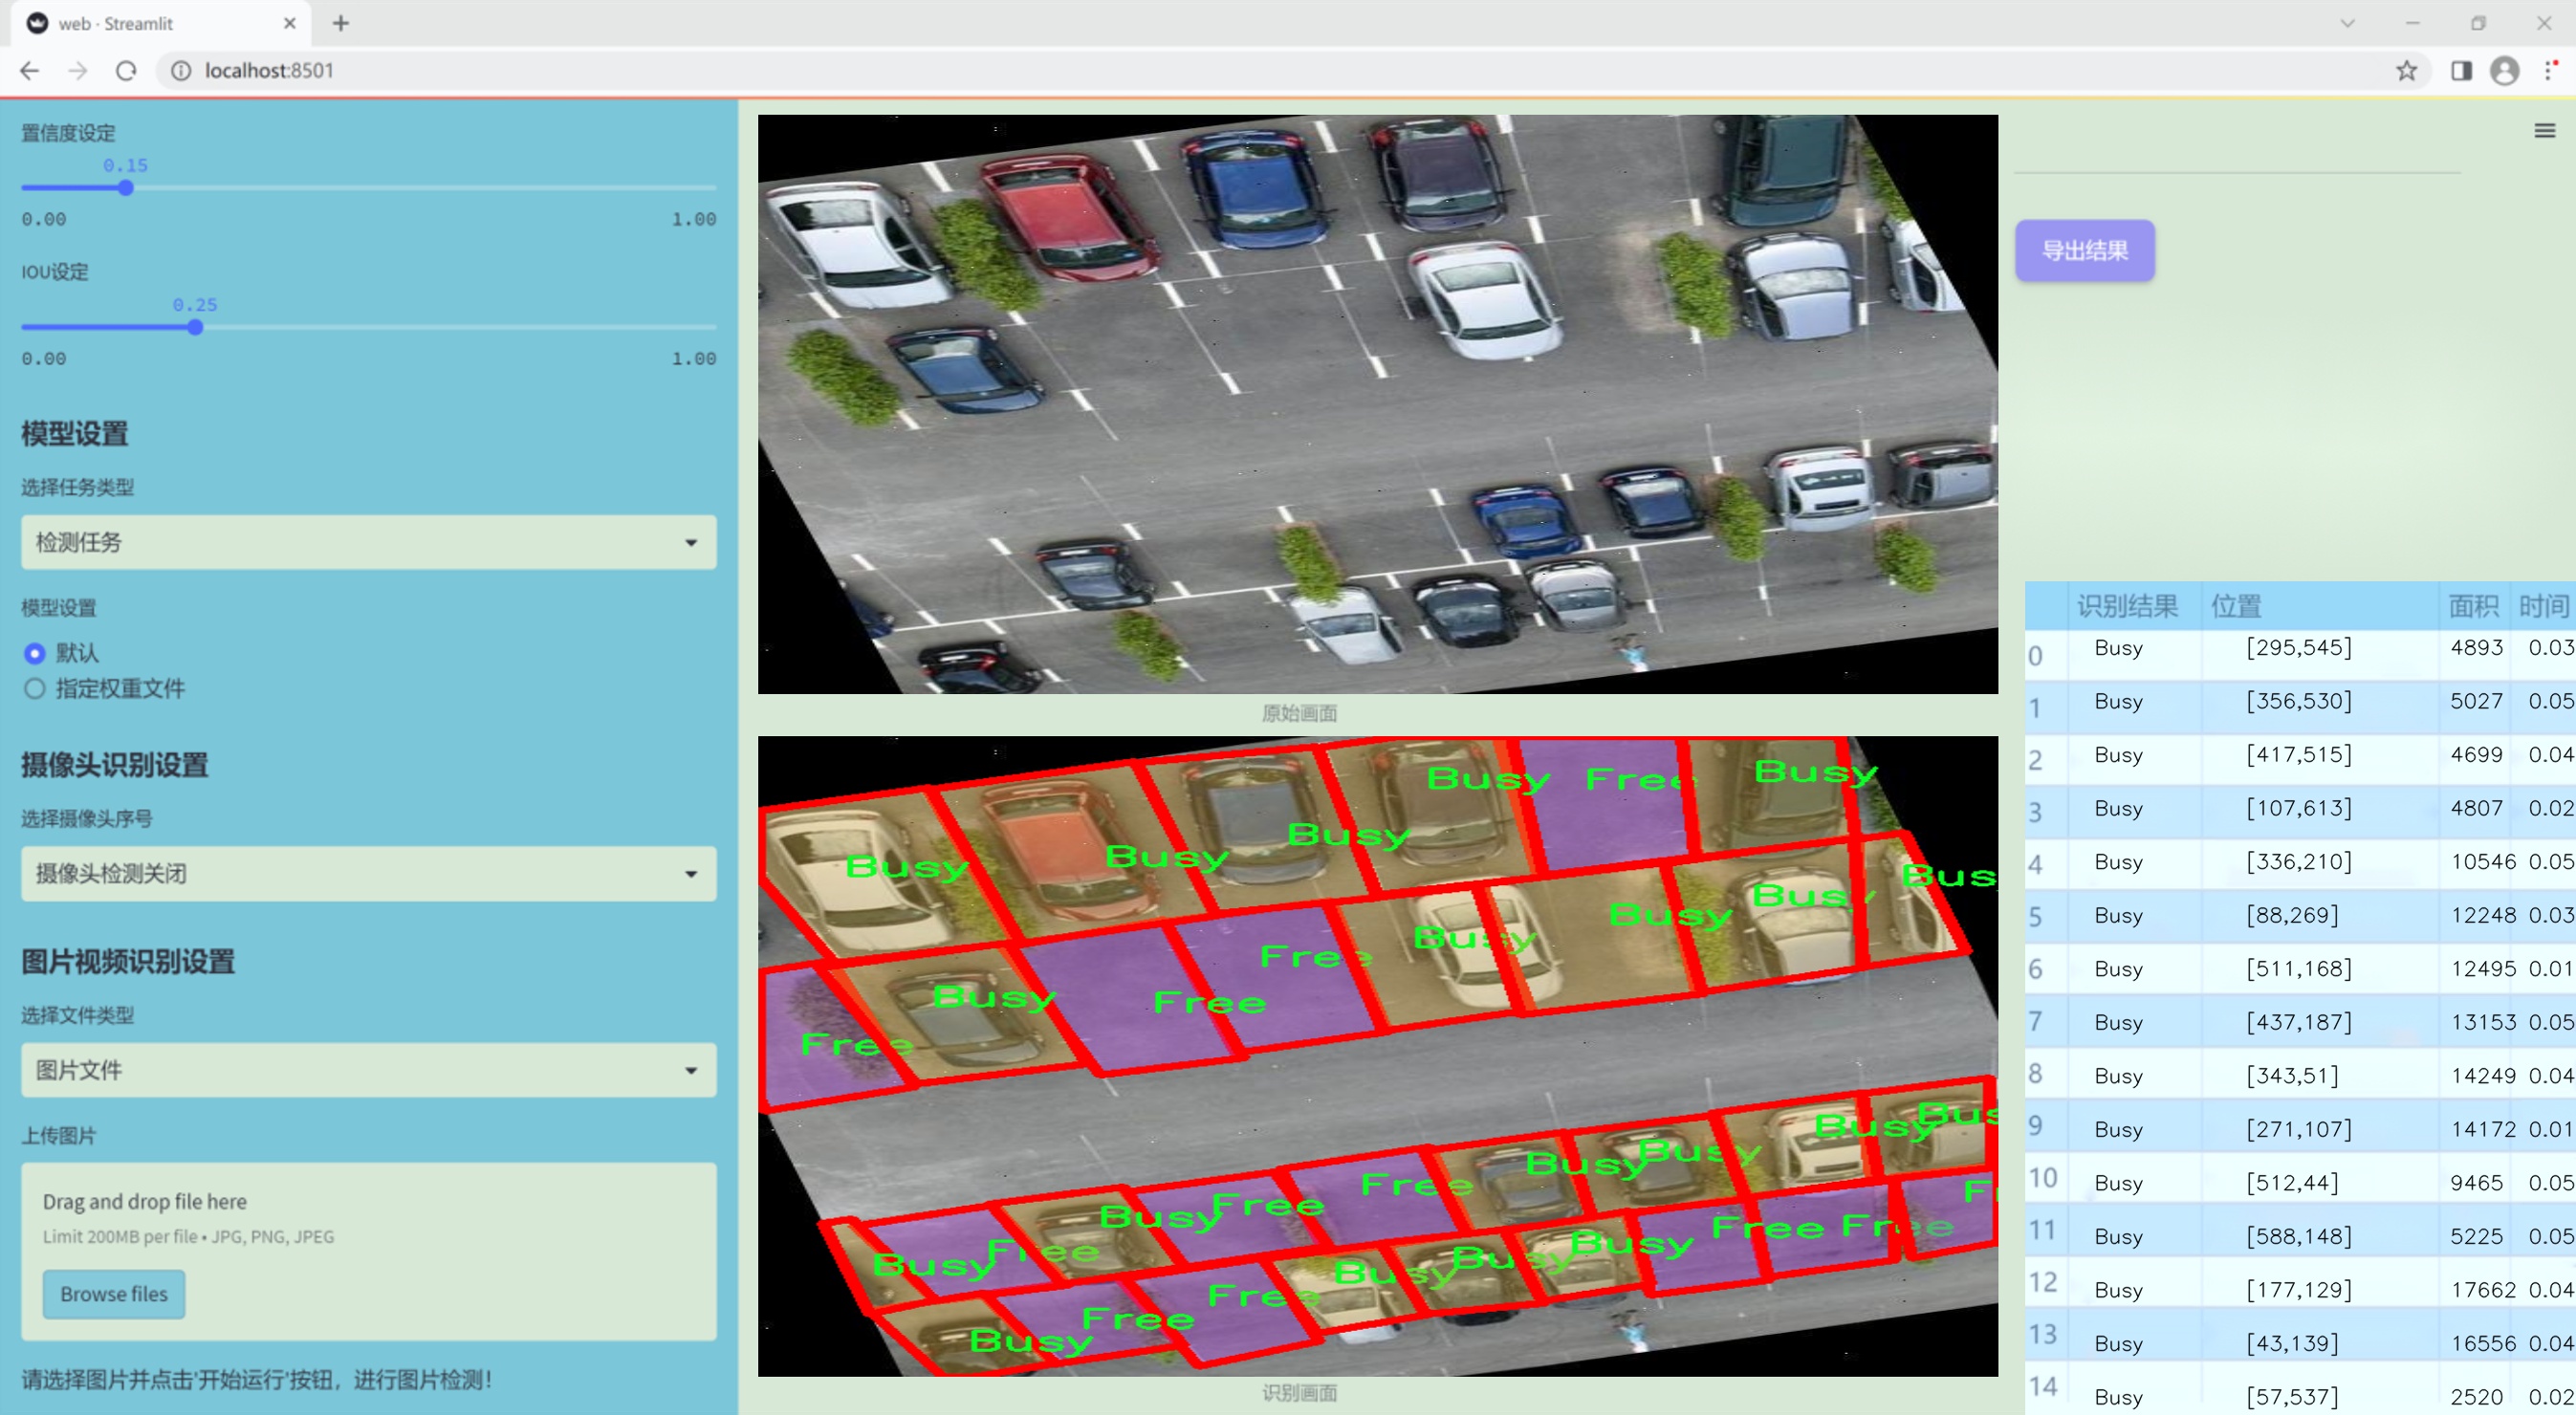Screen dimensions: 2576x1415
Task: Select the 默认 radio option
Action: 35,653
